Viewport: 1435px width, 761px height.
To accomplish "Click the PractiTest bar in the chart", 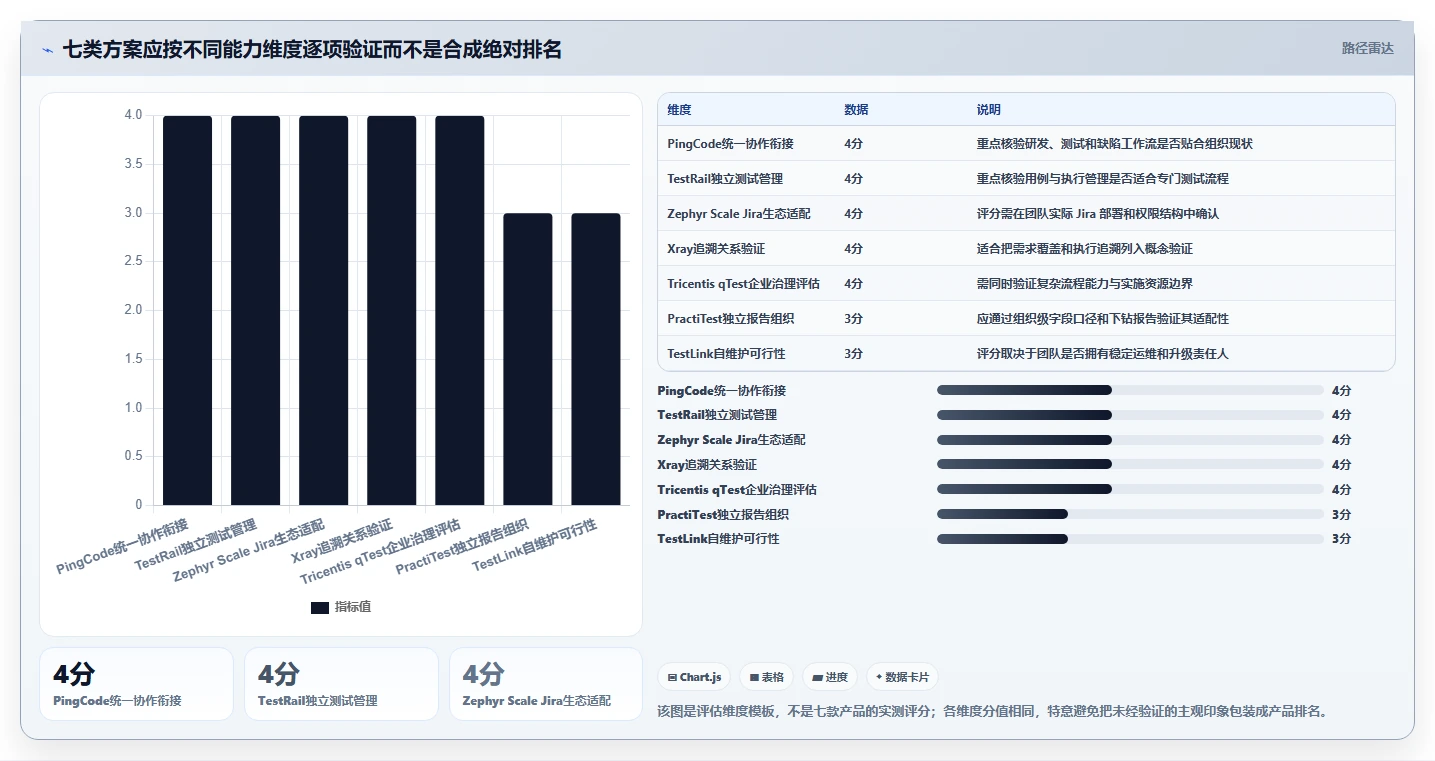I will click(528, 359).
